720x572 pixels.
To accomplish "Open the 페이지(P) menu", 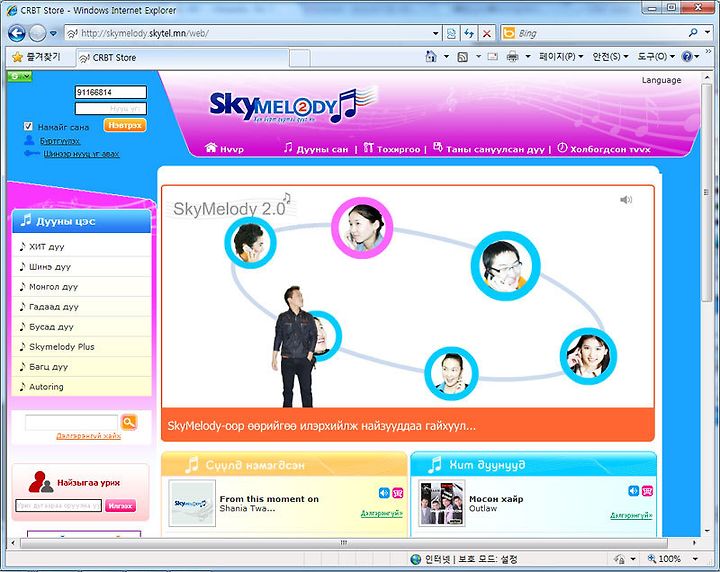I will click(561, 56).
